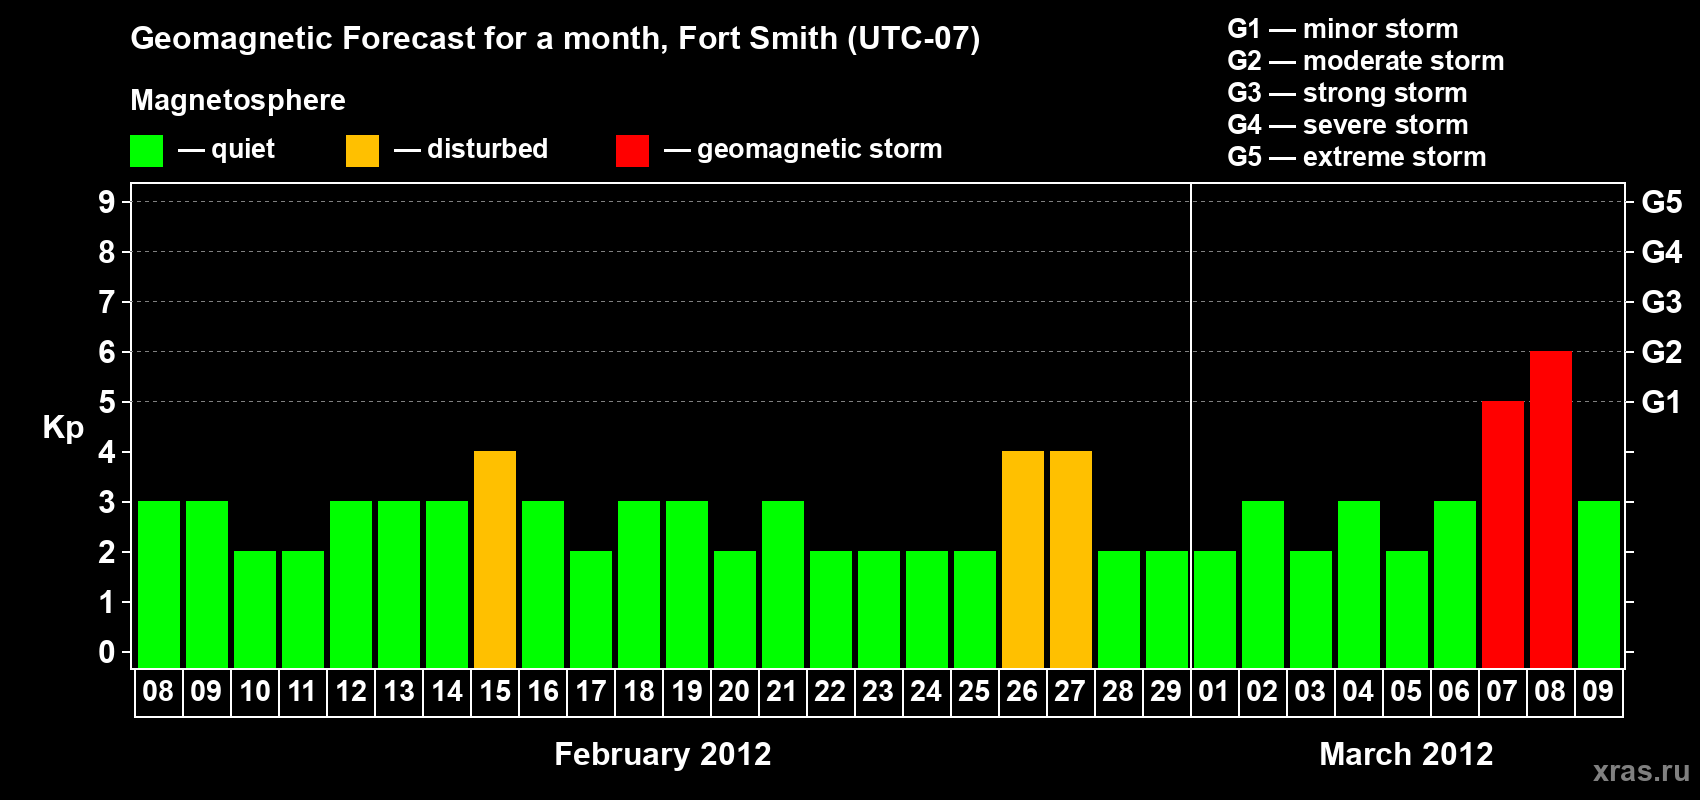The width and height of the screenshot is (1700, 800).
Task: Click date label 29 on the axis
Action: click(1166, 691)
